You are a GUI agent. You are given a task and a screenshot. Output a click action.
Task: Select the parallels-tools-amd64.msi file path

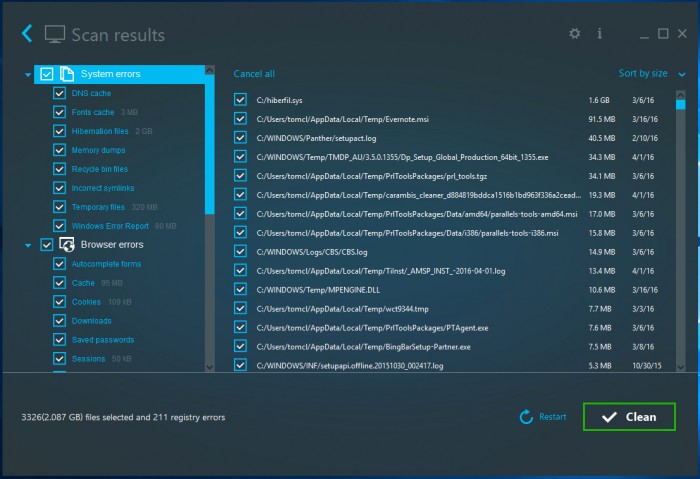pyautogui.click(x=417, y=214)
